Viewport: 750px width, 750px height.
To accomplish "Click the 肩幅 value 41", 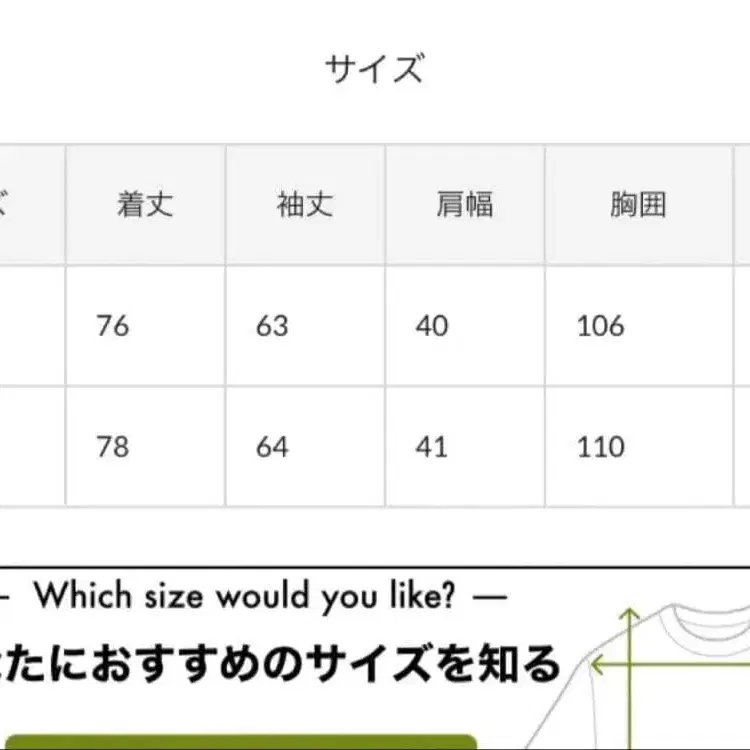I will coord(432,446).
